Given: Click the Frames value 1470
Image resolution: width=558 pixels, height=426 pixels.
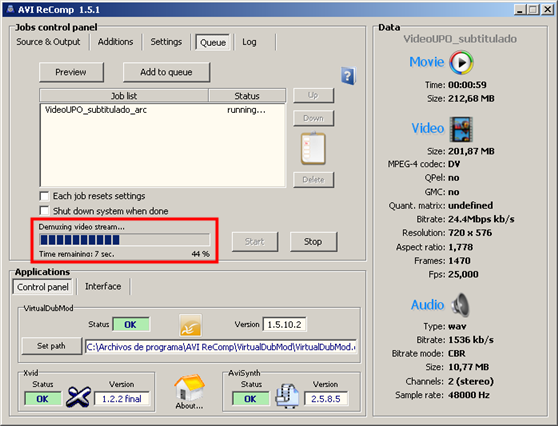Looking at the screenshot, I should (459, 261).
